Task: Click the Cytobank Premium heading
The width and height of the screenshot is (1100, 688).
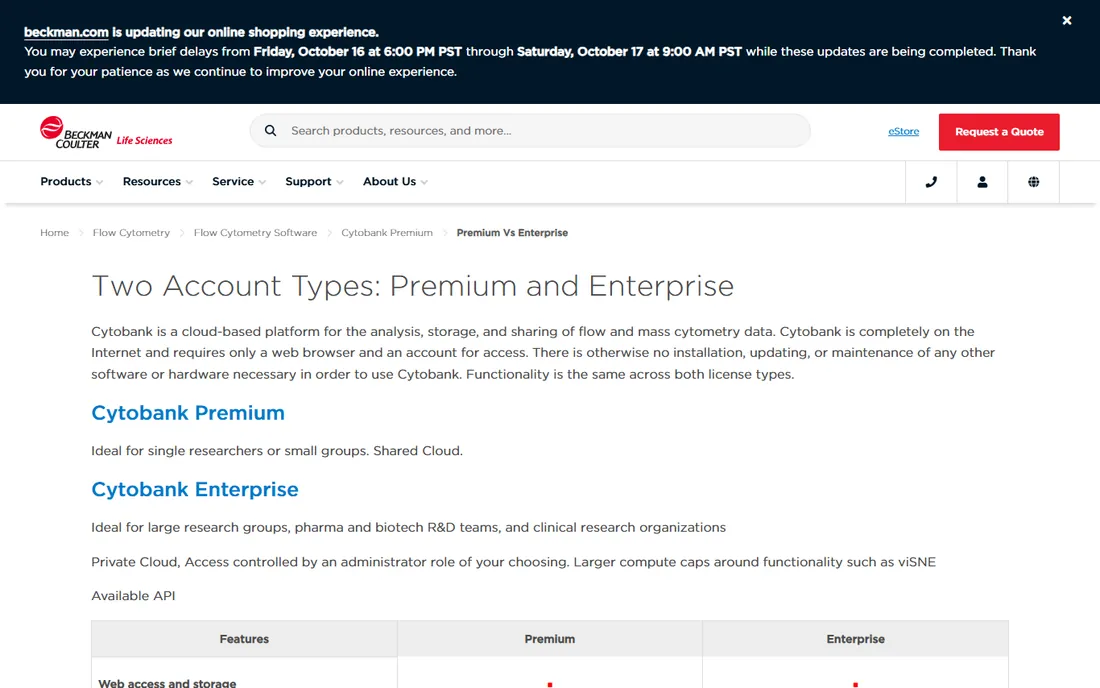Action: coord(188,413)
